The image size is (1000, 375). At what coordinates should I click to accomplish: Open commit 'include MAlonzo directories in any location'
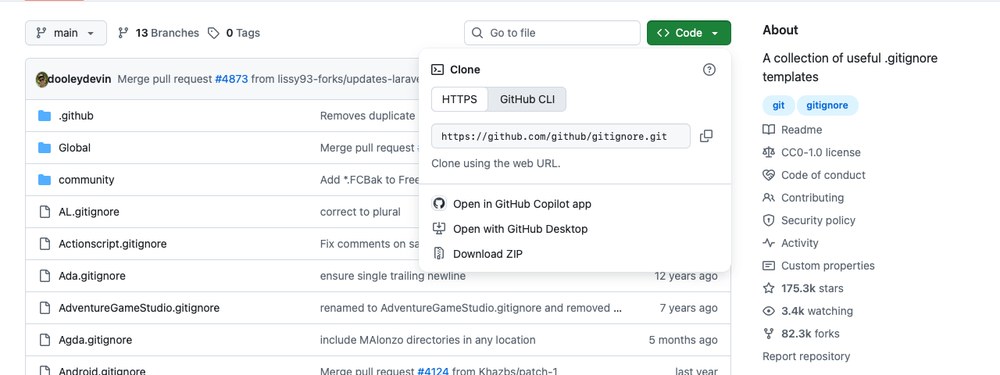pyautogui.click(x=428, y=340)
